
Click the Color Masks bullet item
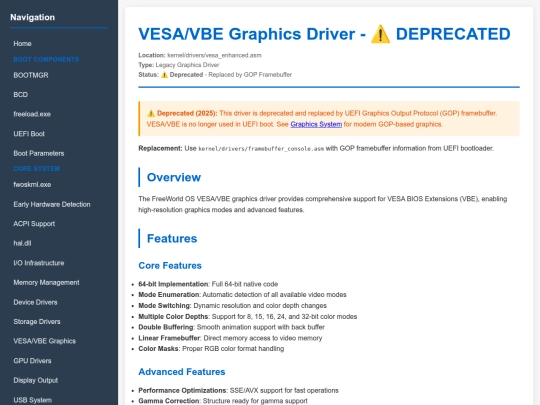(x=211, y=349)
